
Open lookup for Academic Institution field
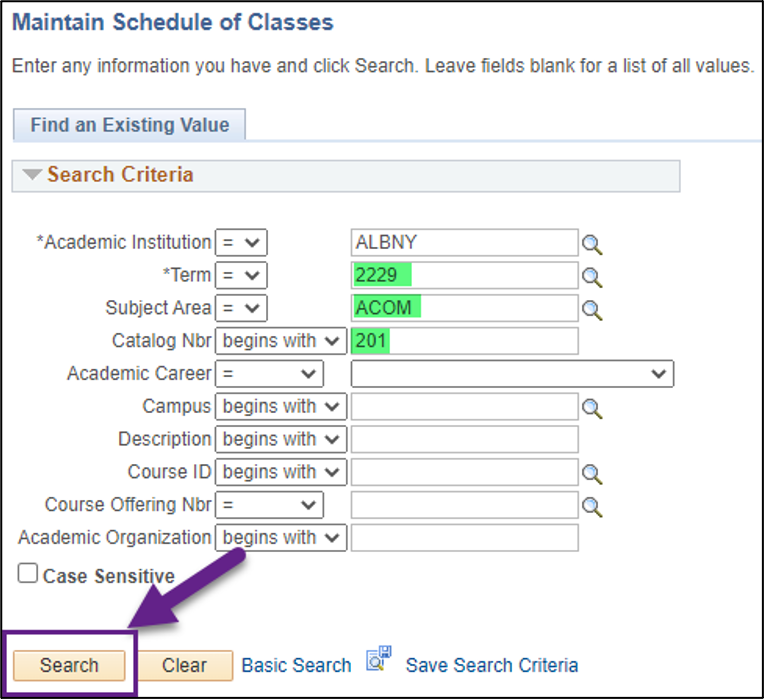(x=592, y=244)
